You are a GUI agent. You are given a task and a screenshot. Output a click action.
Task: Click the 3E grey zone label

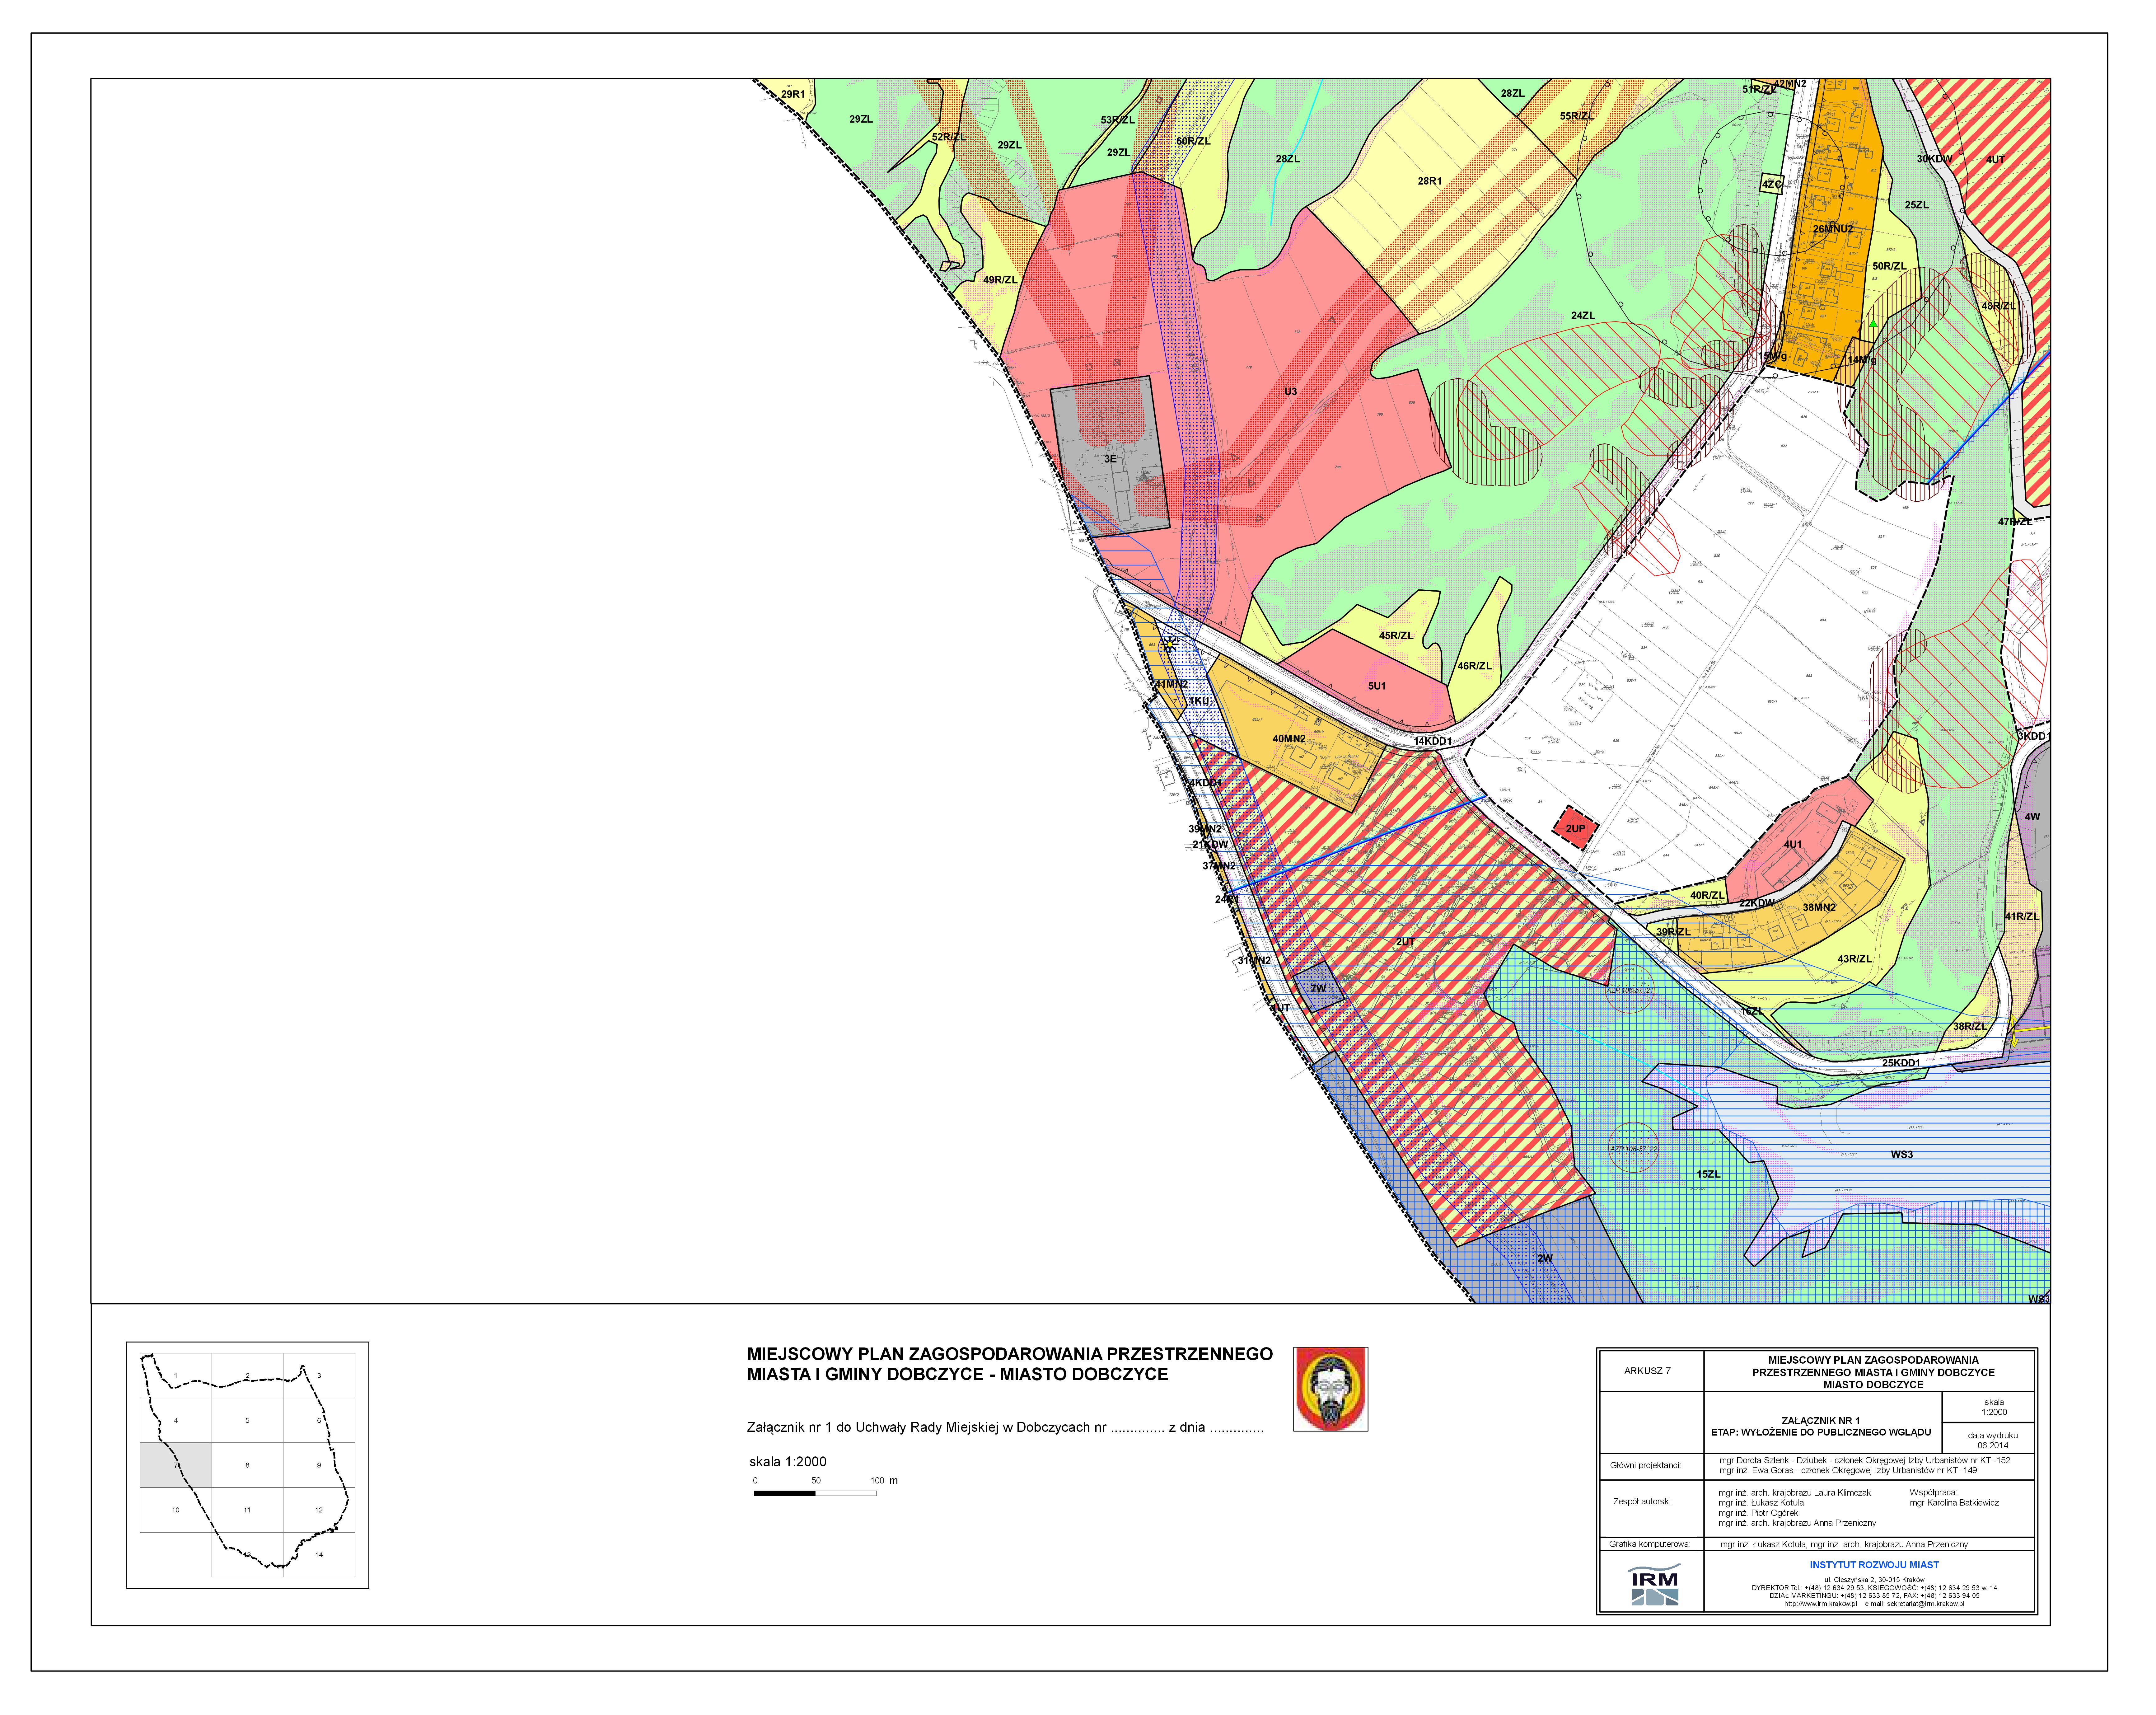pyautogui.click(x=1110, y=459)
